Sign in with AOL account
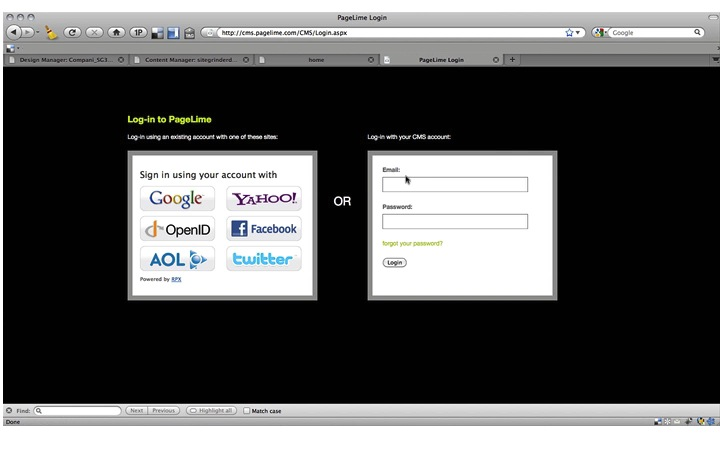The width and height of the screenshot is (720, 450). click(177, 259)
